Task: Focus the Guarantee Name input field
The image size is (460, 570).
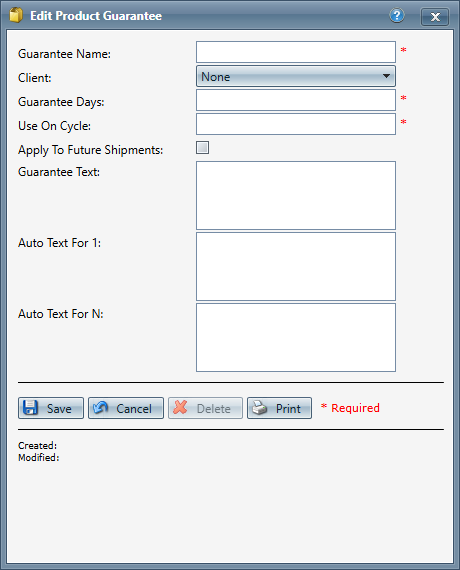Action: click(x=296, y=52)
